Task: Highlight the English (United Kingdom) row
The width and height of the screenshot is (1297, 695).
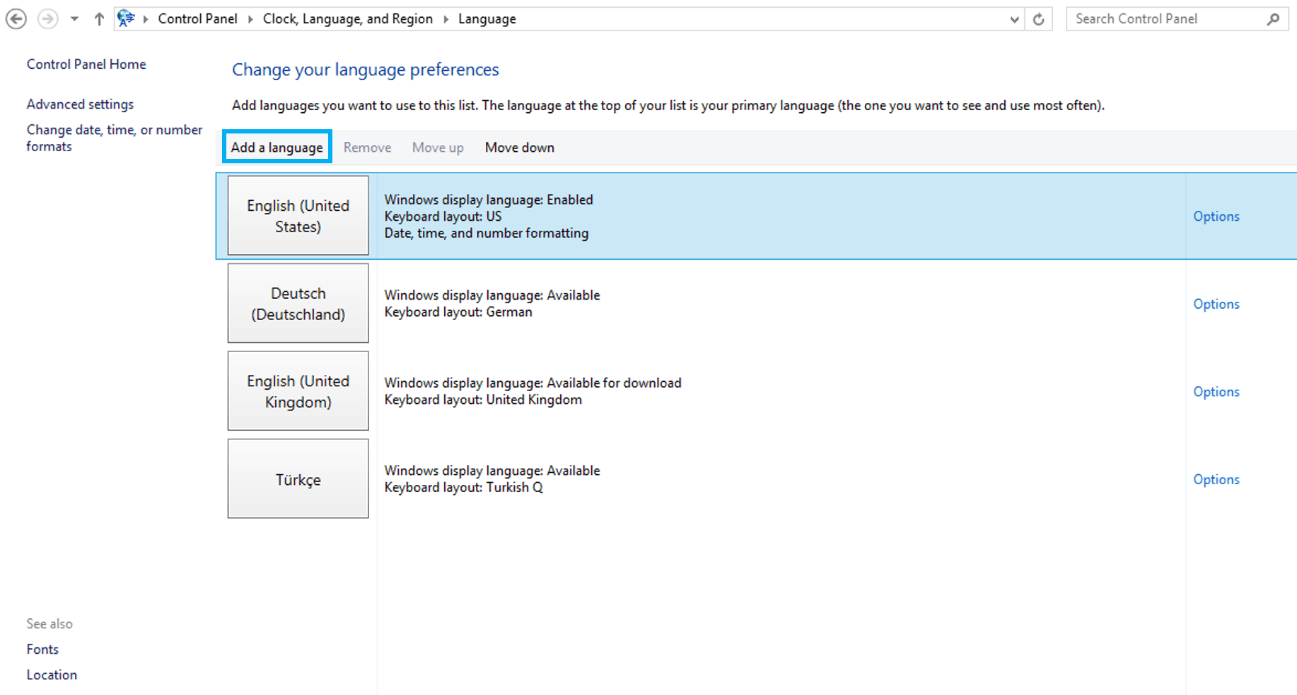Action: point(298,390)
